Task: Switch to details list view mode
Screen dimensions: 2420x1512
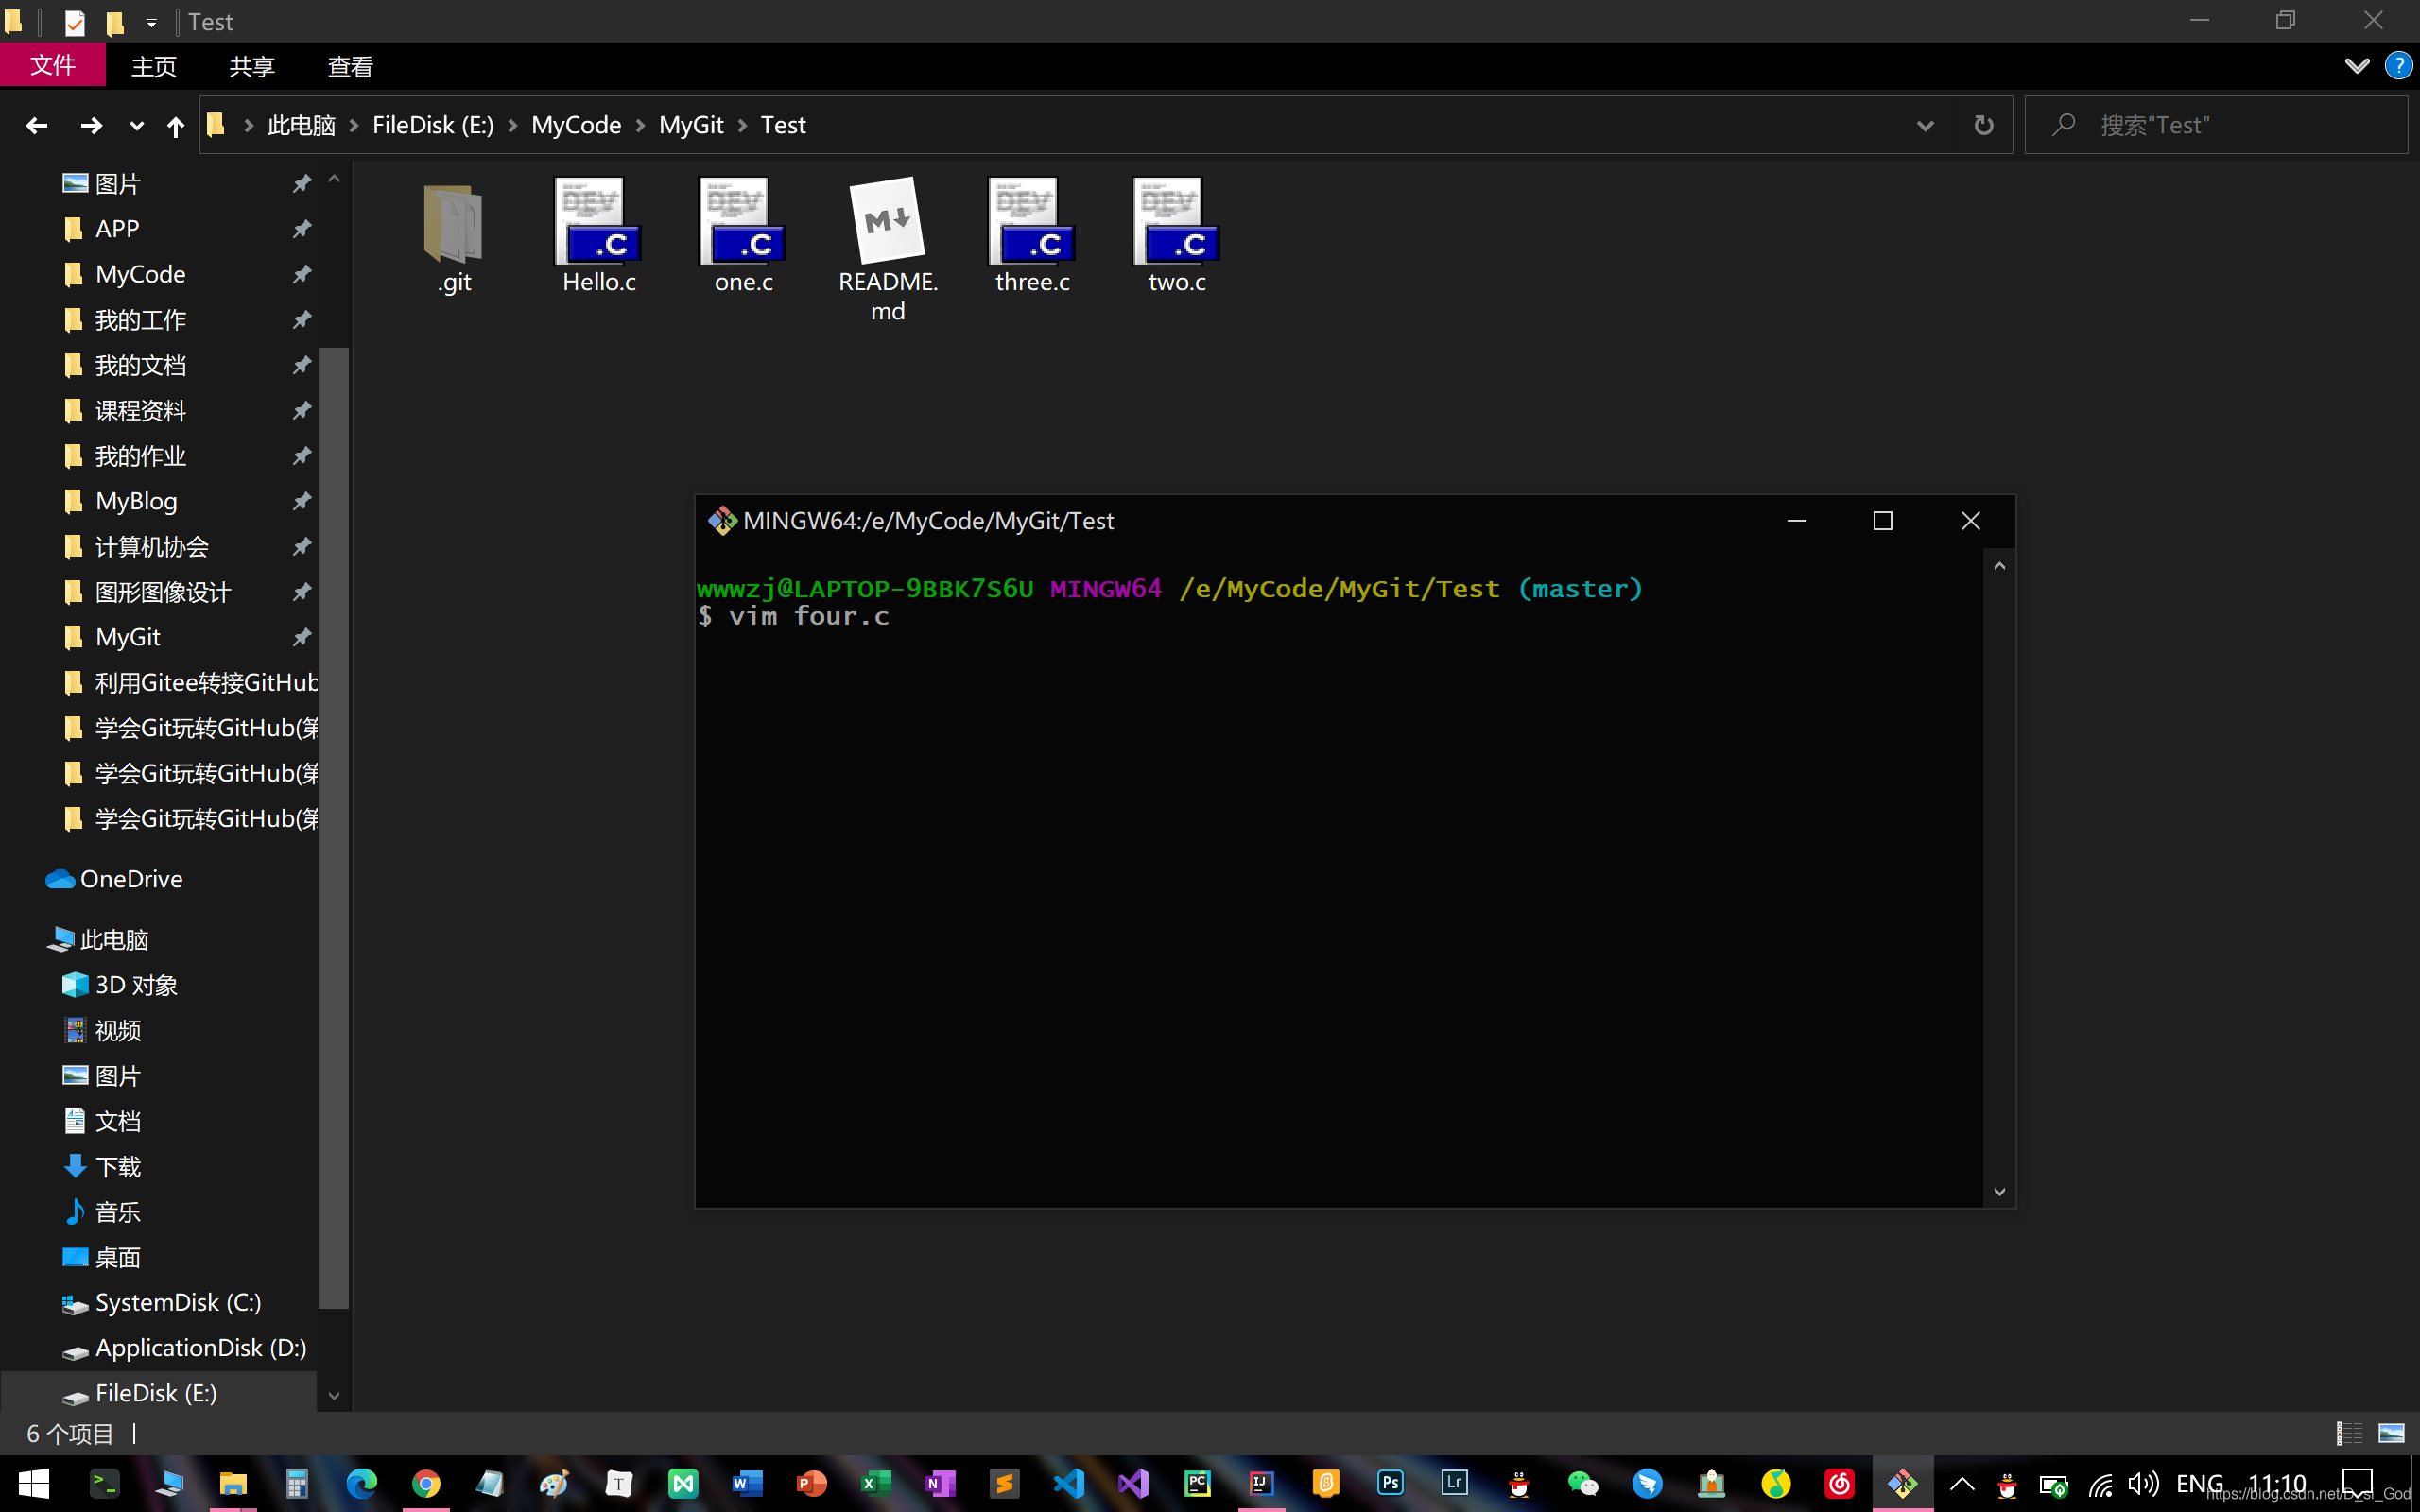Action: pyautogui.click(x=2349, y=1433)
